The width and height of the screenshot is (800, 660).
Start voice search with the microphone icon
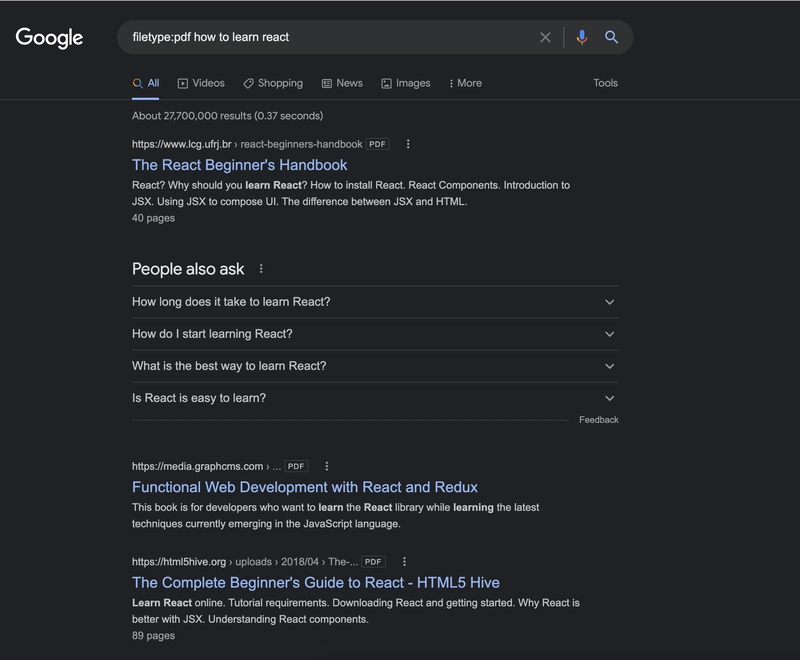[582, 37]
